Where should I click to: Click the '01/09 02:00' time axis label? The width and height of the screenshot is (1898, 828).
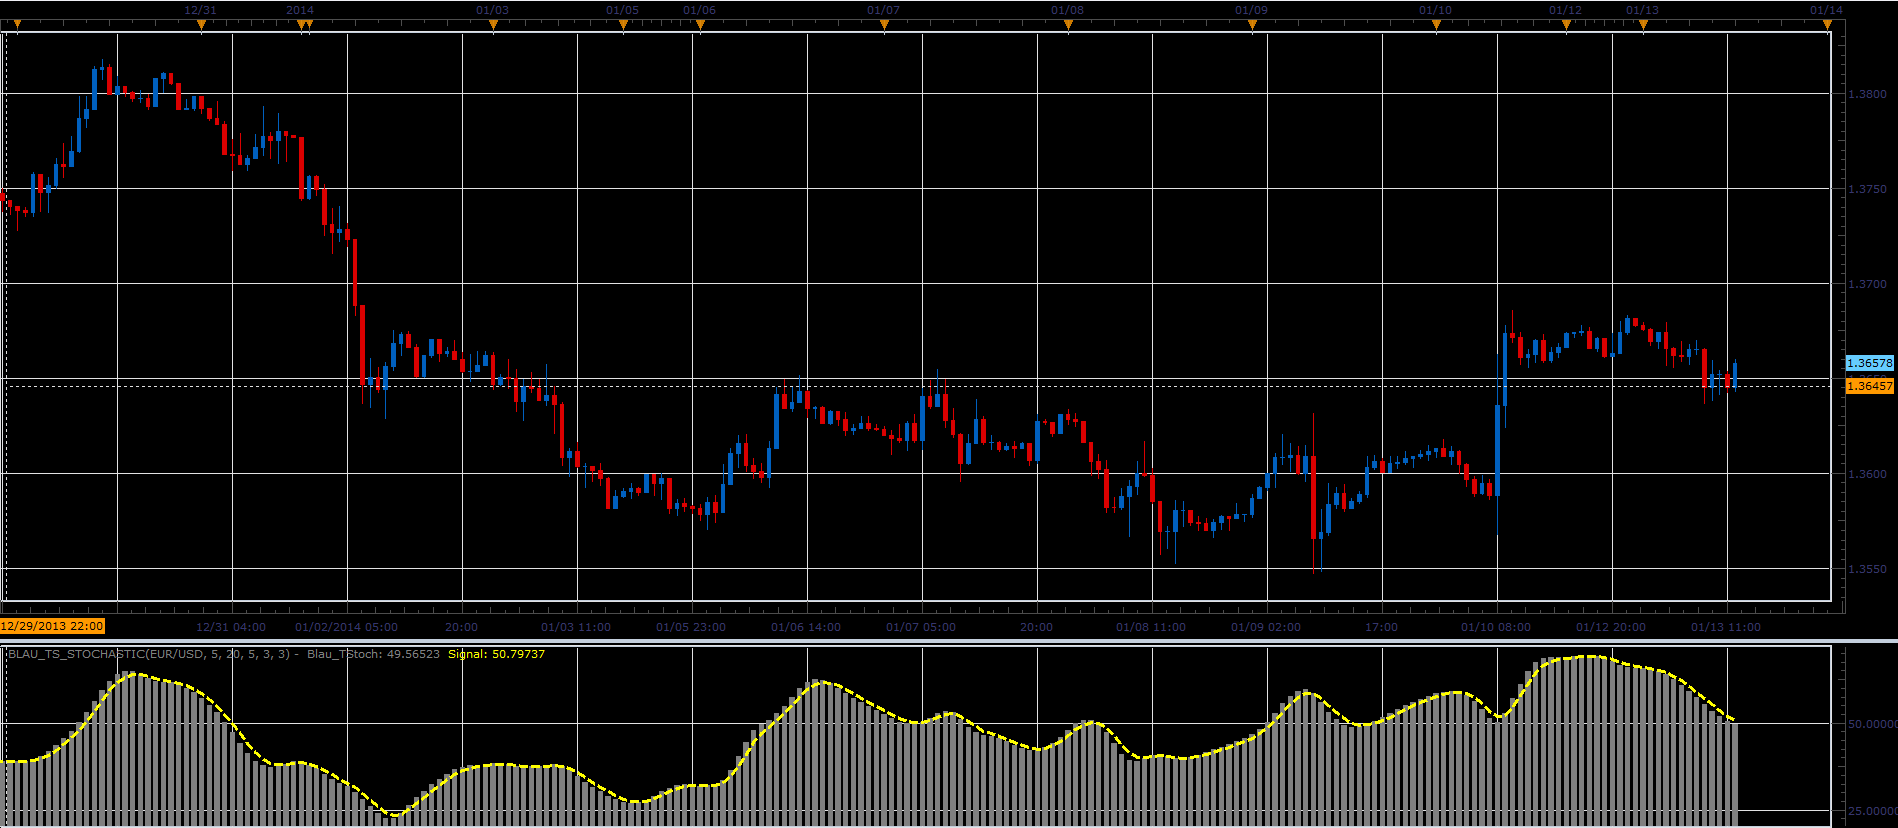1266,627
